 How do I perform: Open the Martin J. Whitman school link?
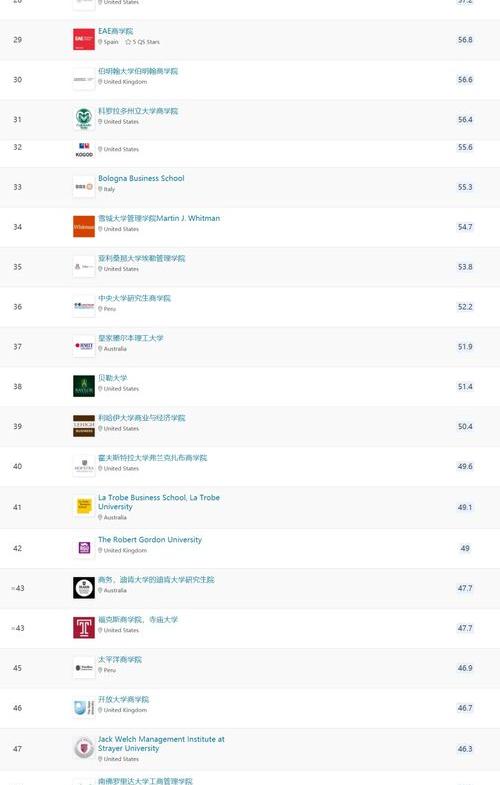[x=159, y=218]
